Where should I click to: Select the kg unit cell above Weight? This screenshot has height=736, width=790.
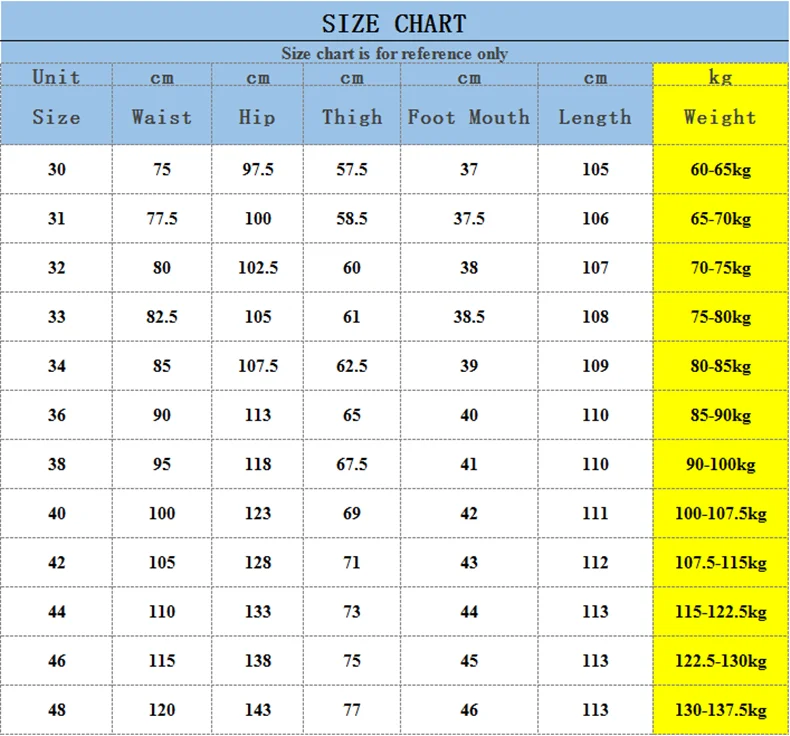tap(720, 77)
